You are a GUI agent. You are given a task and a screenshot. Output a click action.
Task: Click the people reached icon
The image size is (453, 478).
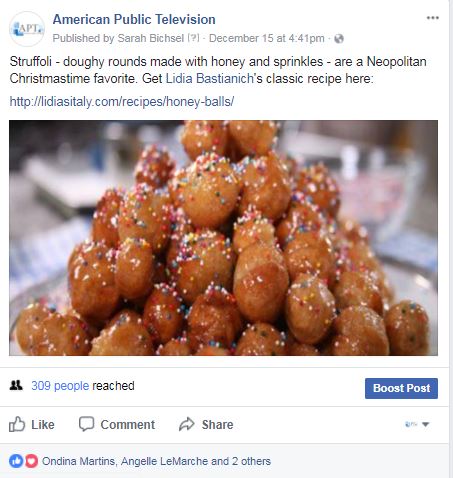pyautogui.click(x=16, y=385)
